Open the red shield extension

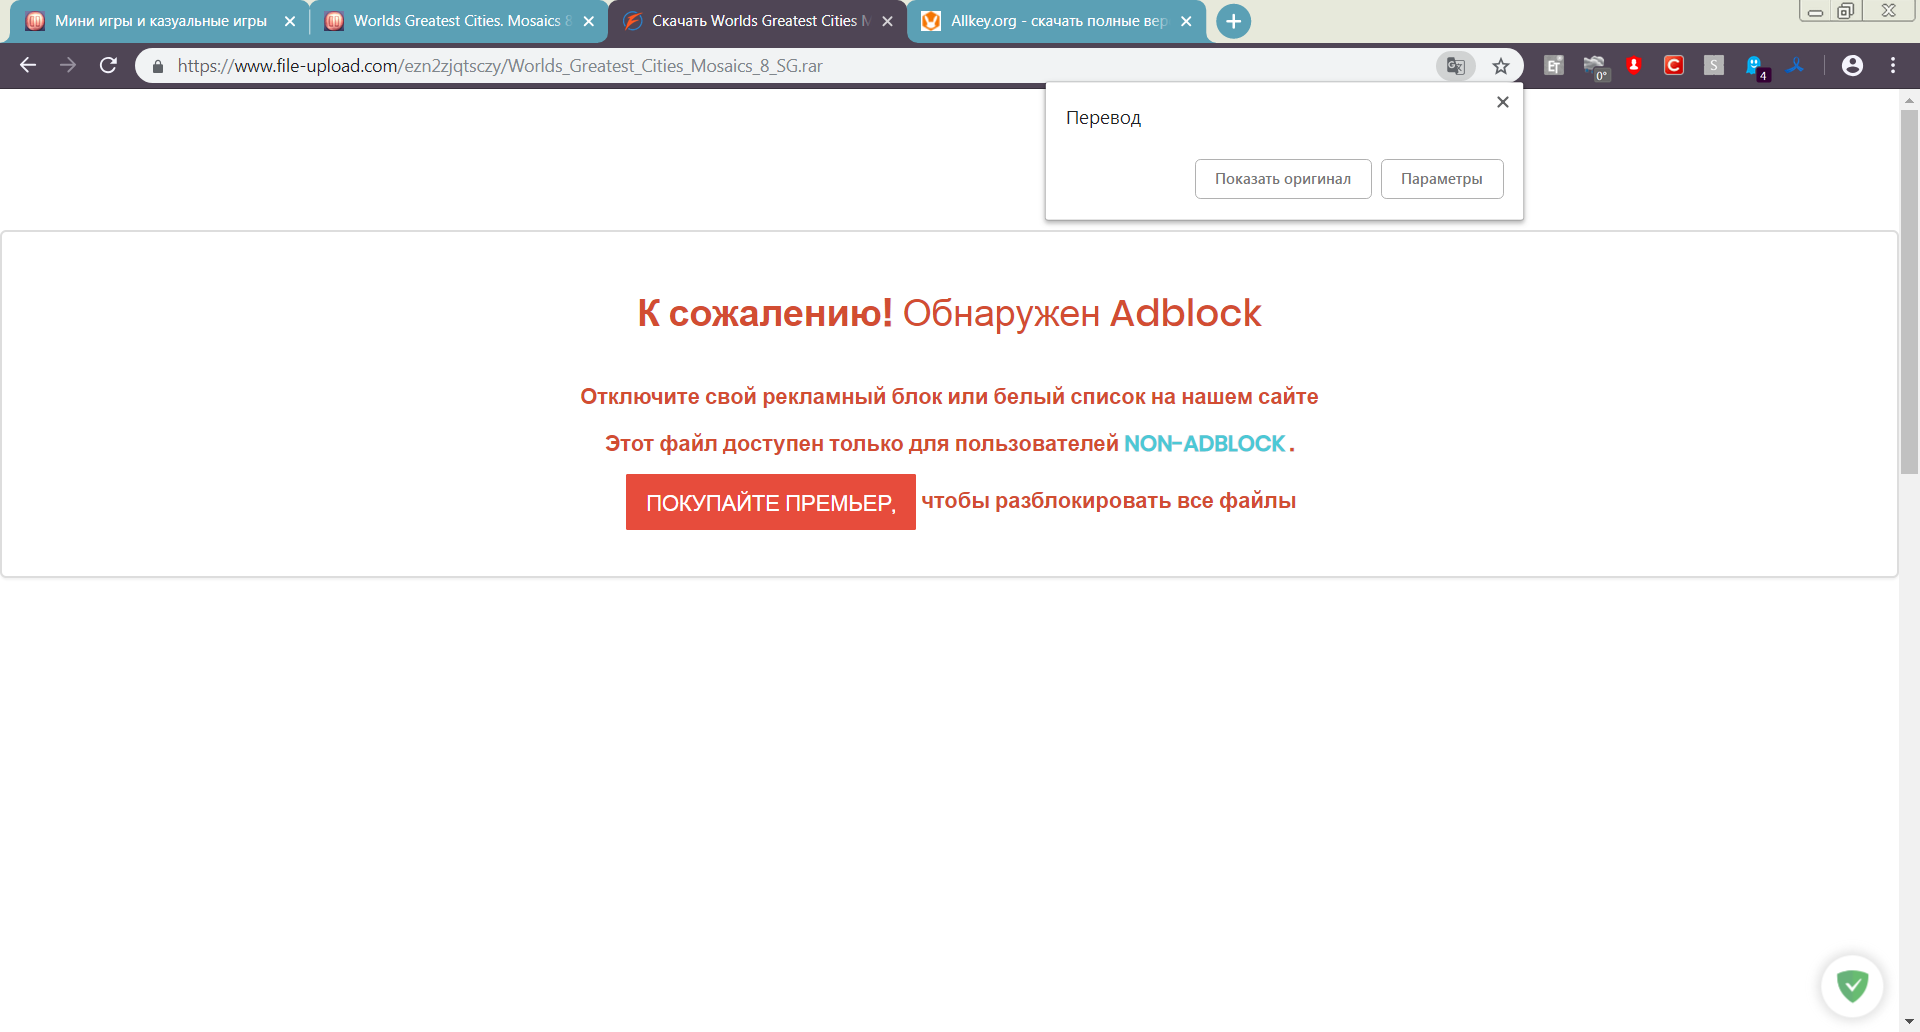click(x=1634, y=66)
